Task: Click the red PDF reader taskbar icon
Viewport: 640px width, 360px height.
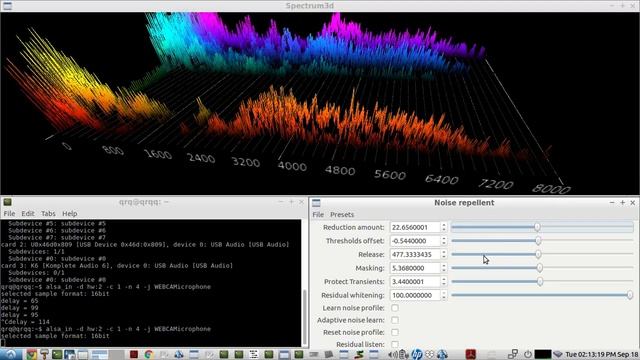Action: (471, 354)
